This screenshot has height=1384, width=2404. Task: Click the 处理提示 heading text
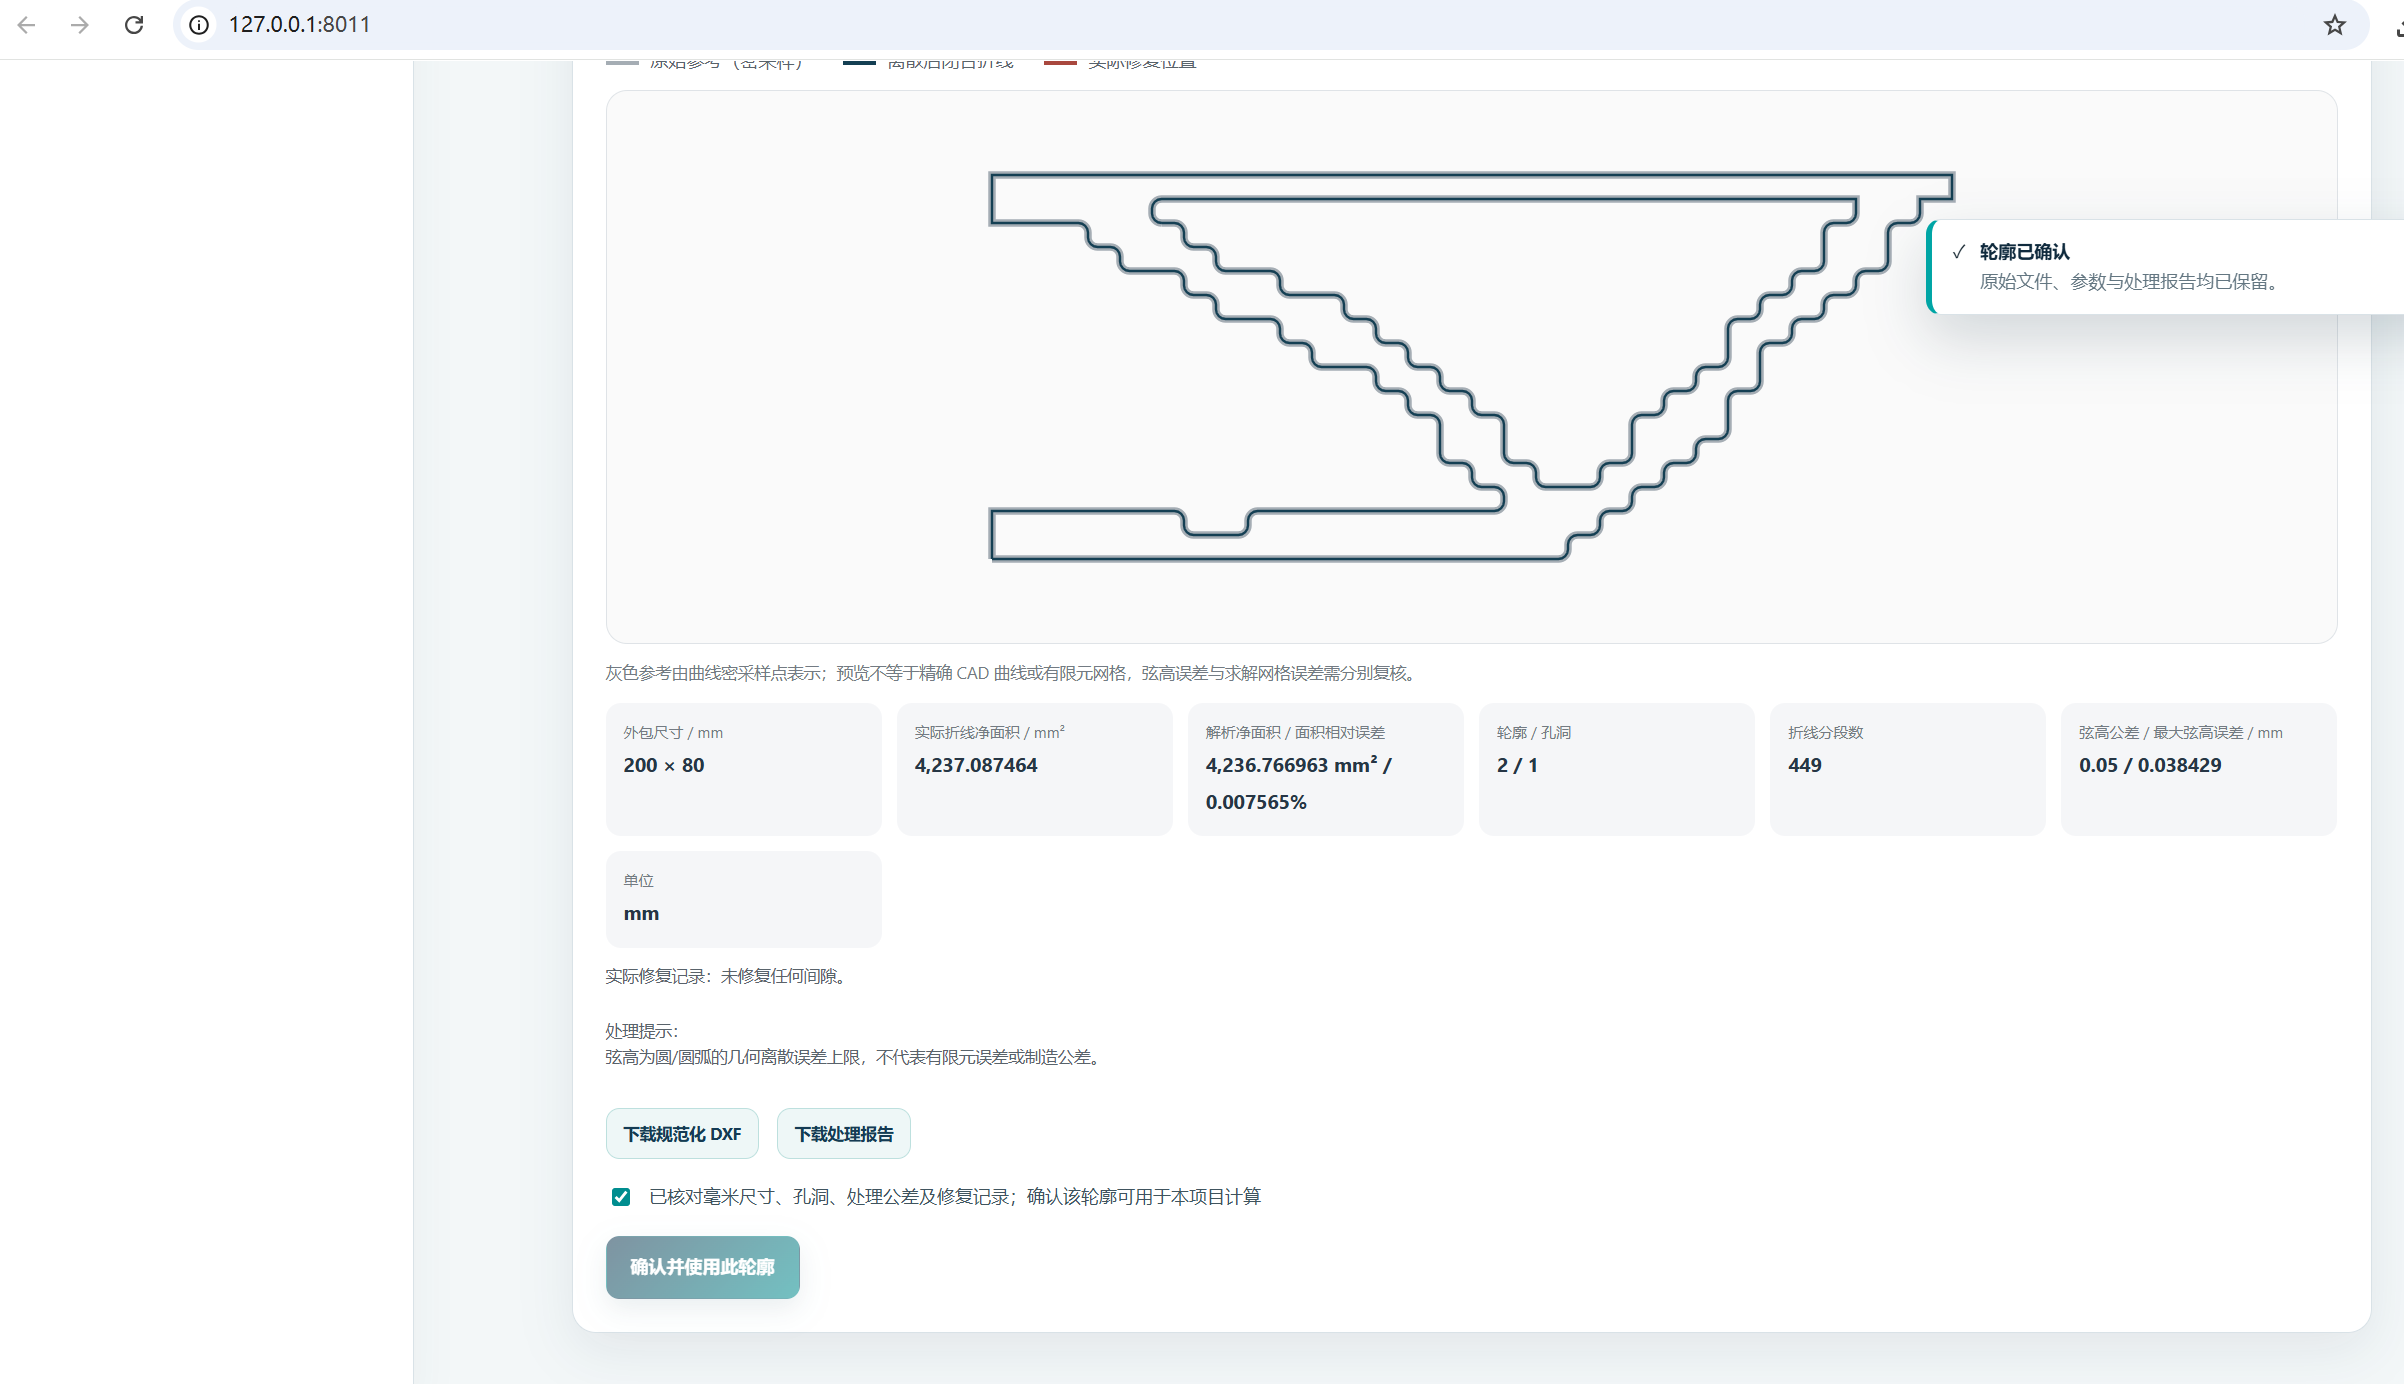click(642, 1031)
